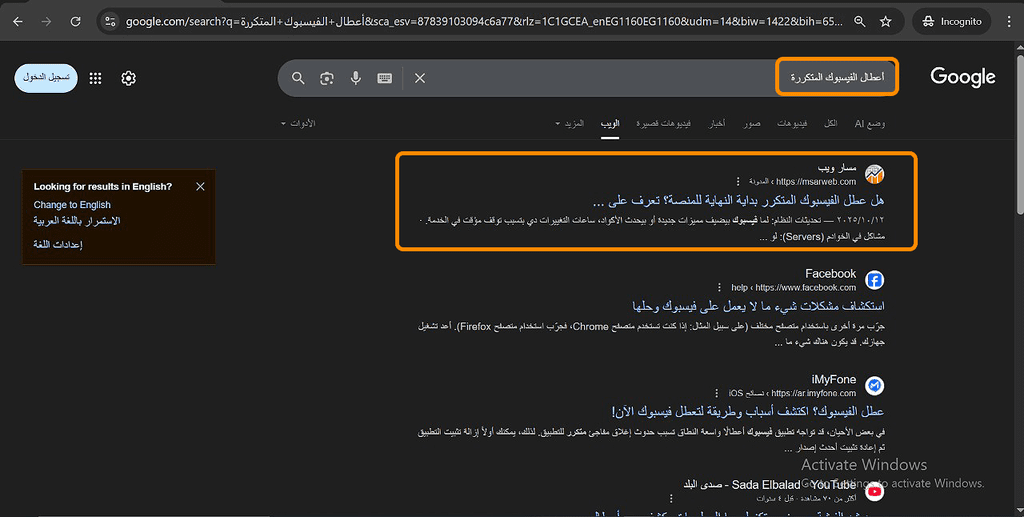Open msarweb result title link
The image size is (1024, 517).
click(739, 200)
